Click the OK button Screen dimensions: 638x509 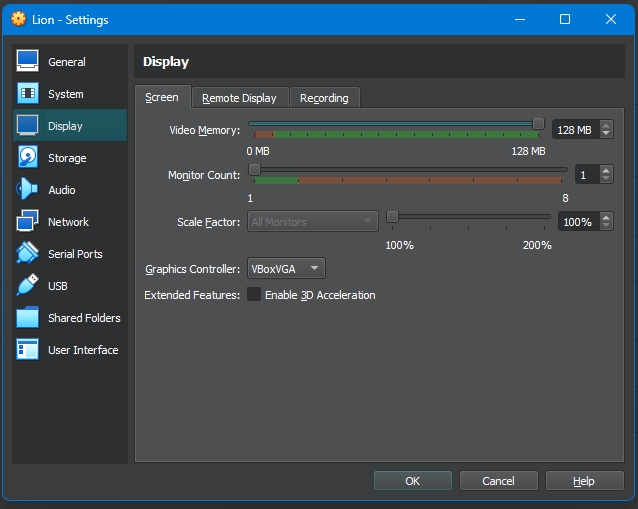click(x=412, y=481)
